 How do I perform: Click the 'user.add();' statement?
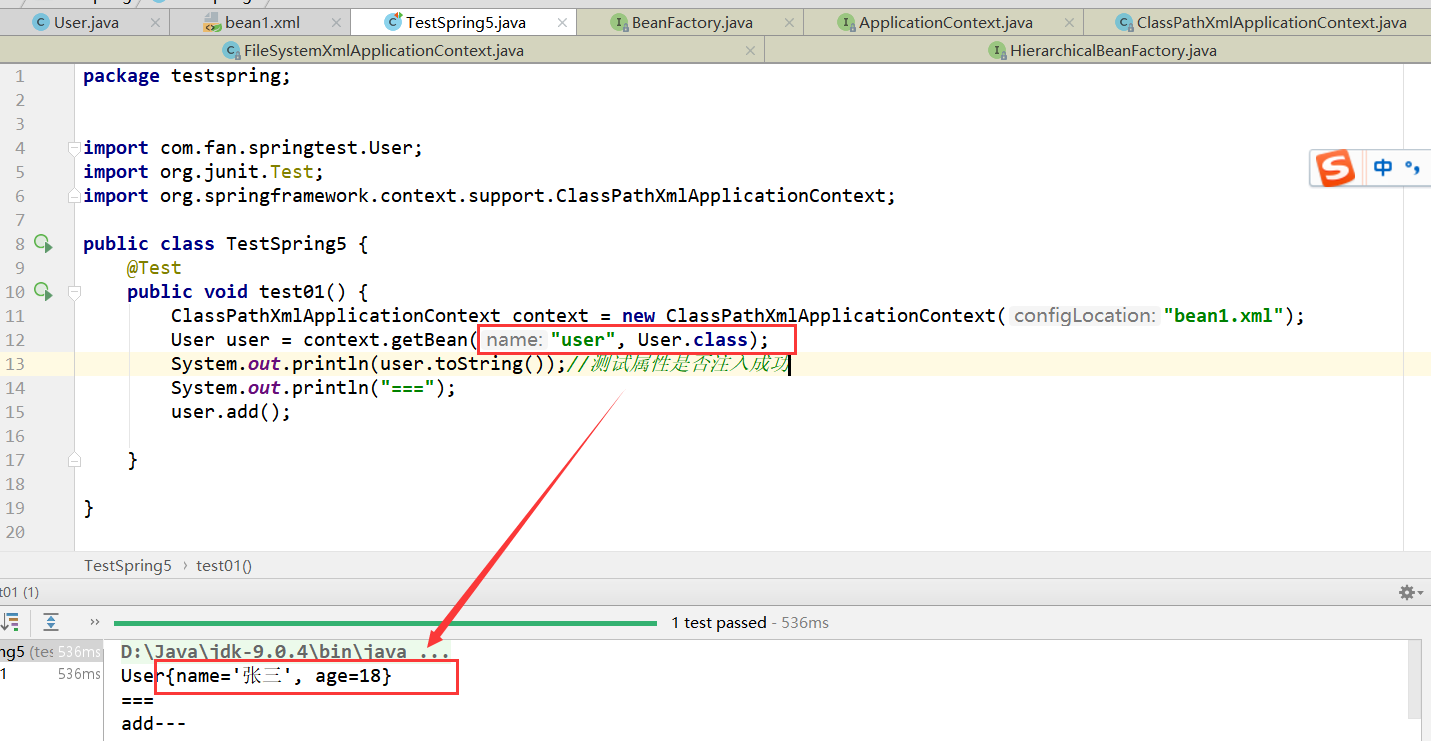pos(231,412)
